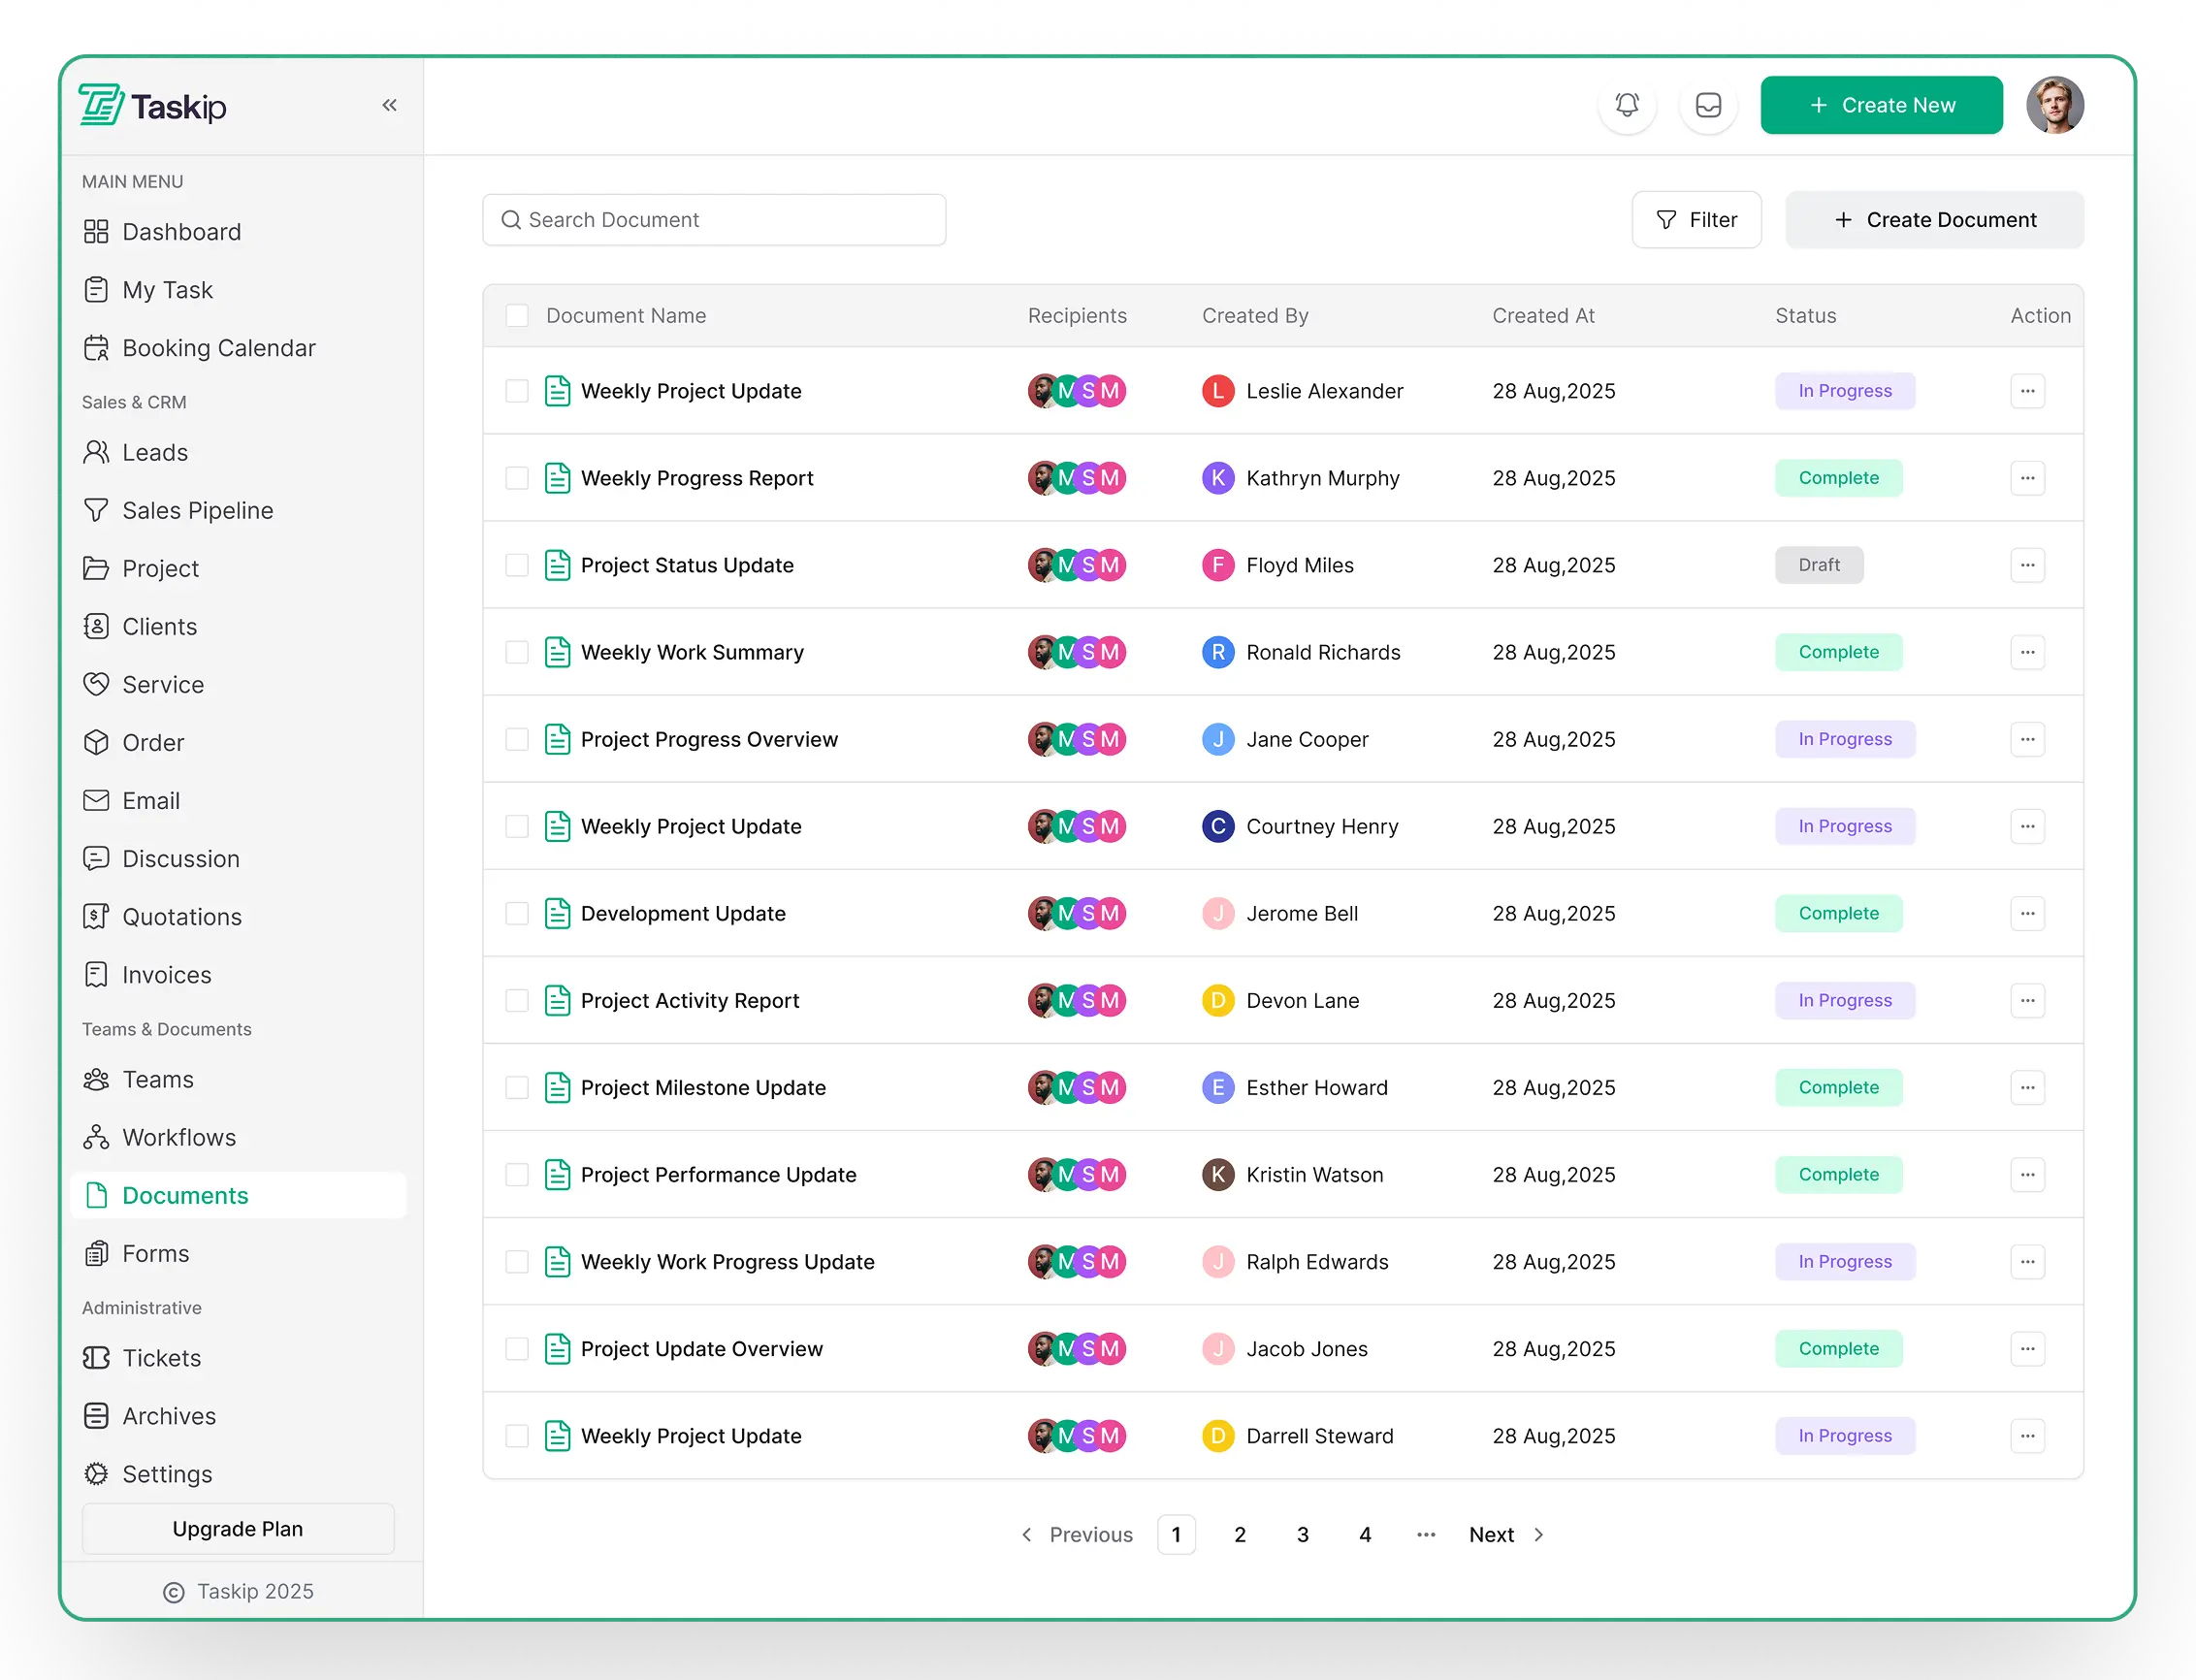2196x1680 pixels.
Task: Click the Workflows sidebar icon
Action: pyautogui.click(x=96, y=1137)
